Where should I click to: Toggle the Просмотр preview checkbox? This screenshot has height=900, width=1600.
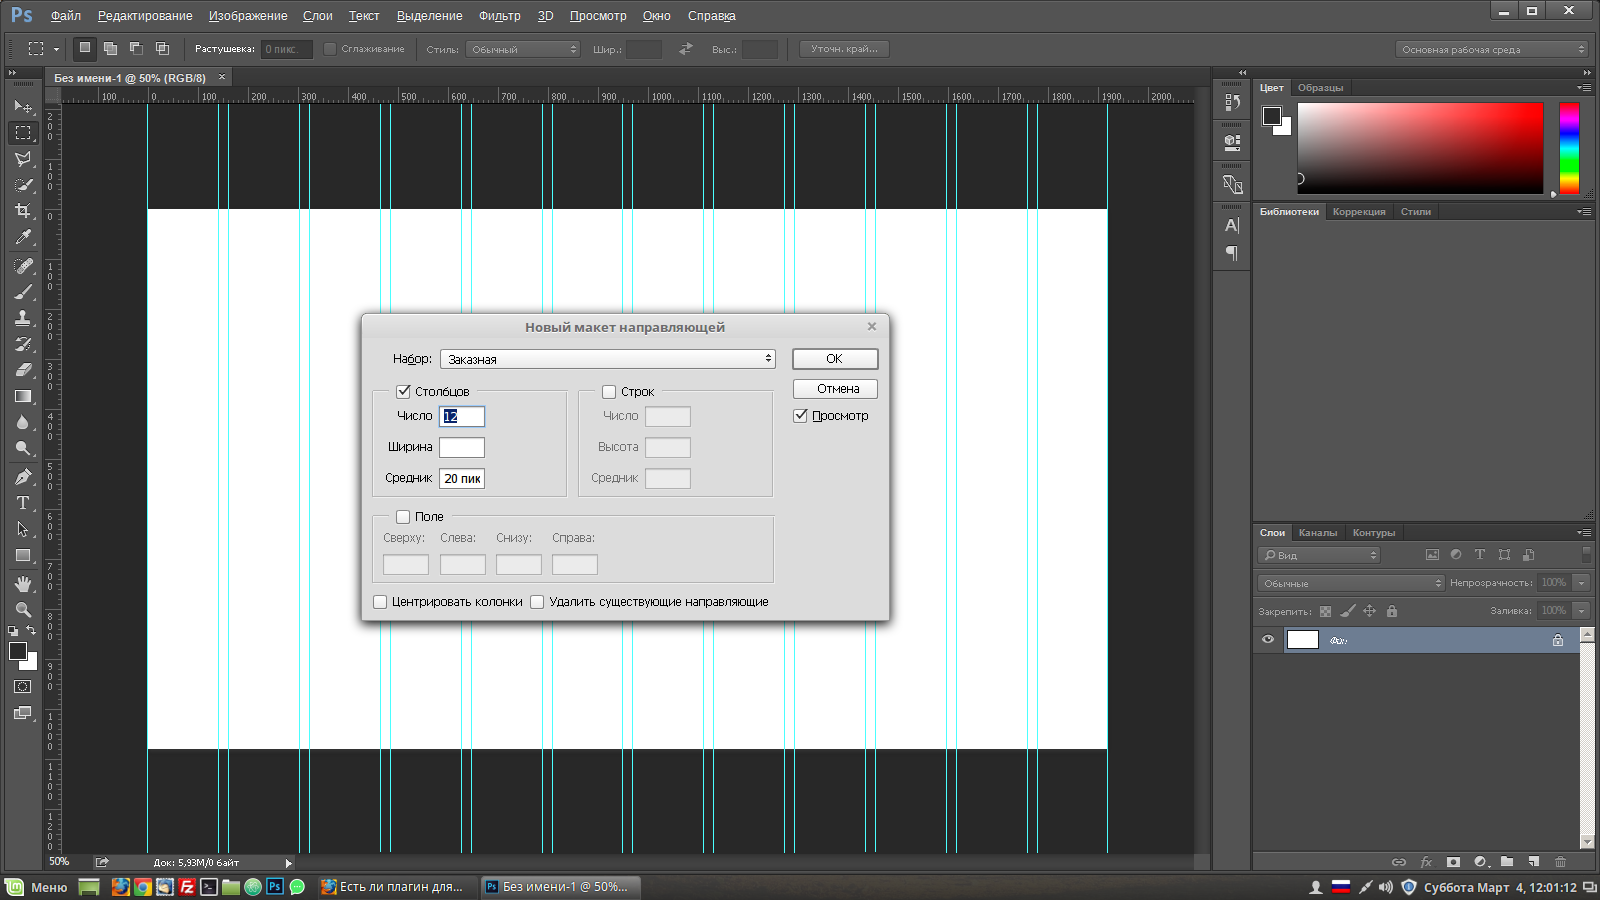tap(800, 416)
